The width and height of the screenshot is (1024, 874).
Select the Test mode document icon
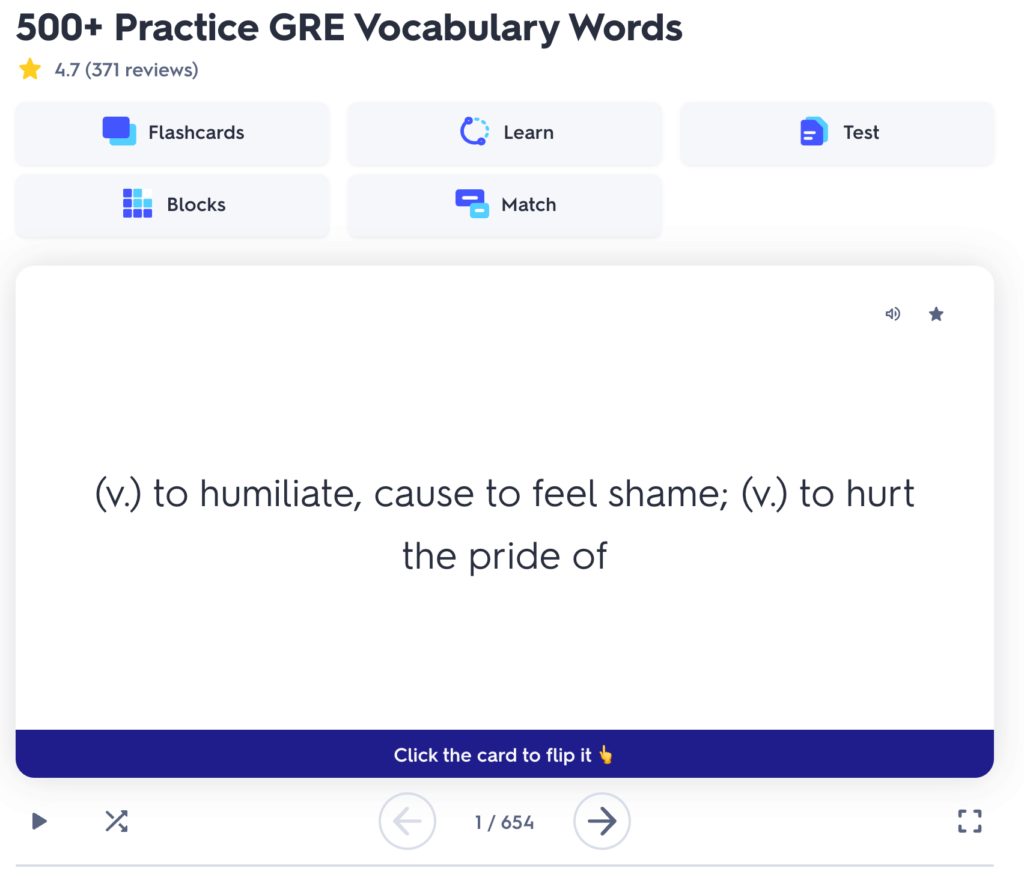click(813, 131)
